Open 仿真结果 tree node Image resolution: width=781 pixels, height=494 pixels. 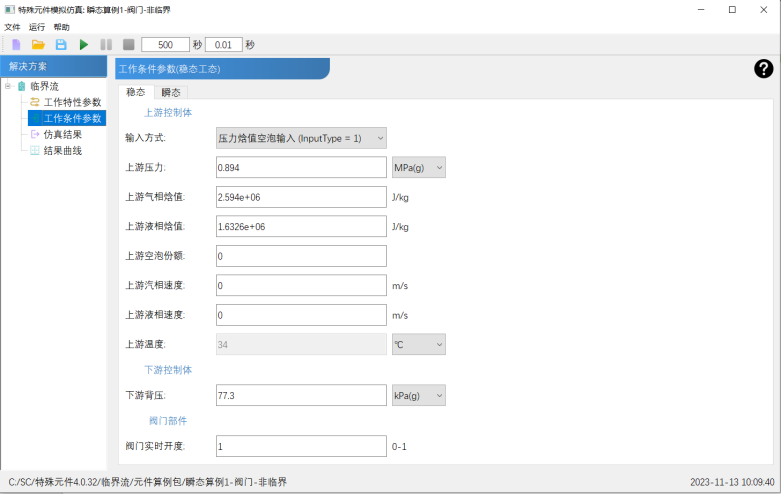[x=62, y=134]
